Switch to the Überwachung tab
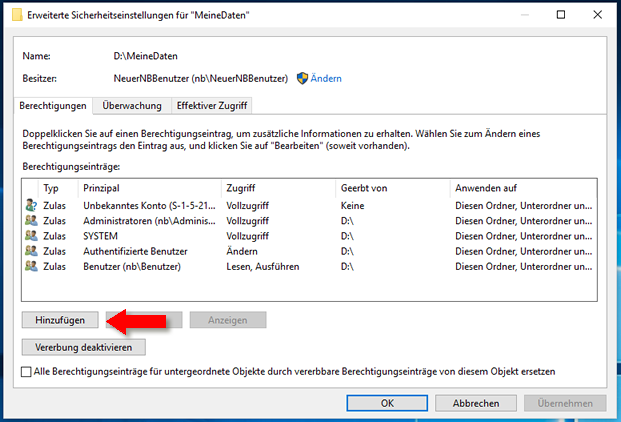This screenshot has width=621, height=422. pos(130,105)
